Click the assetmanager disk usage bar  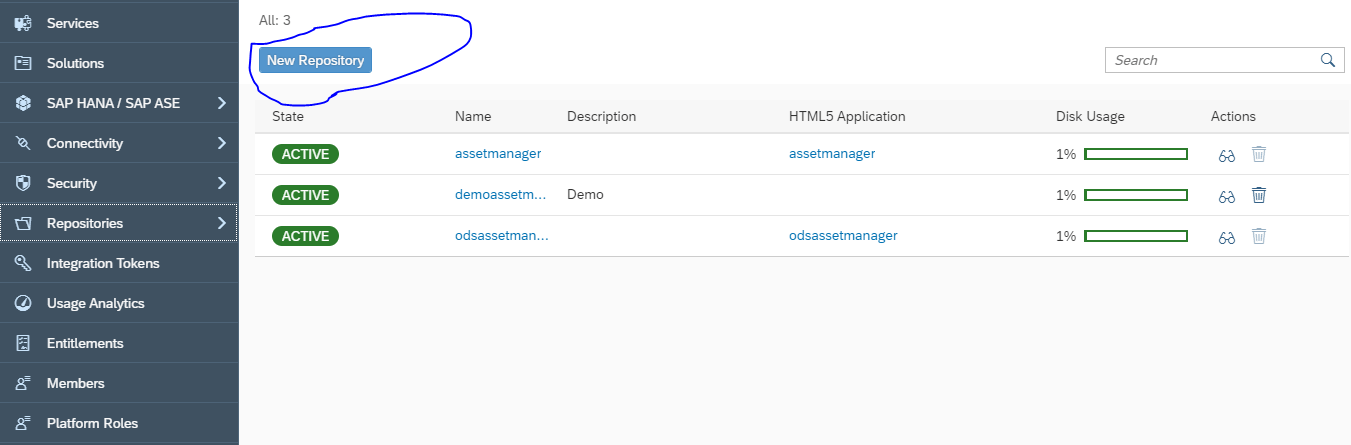pos(1136,154)
